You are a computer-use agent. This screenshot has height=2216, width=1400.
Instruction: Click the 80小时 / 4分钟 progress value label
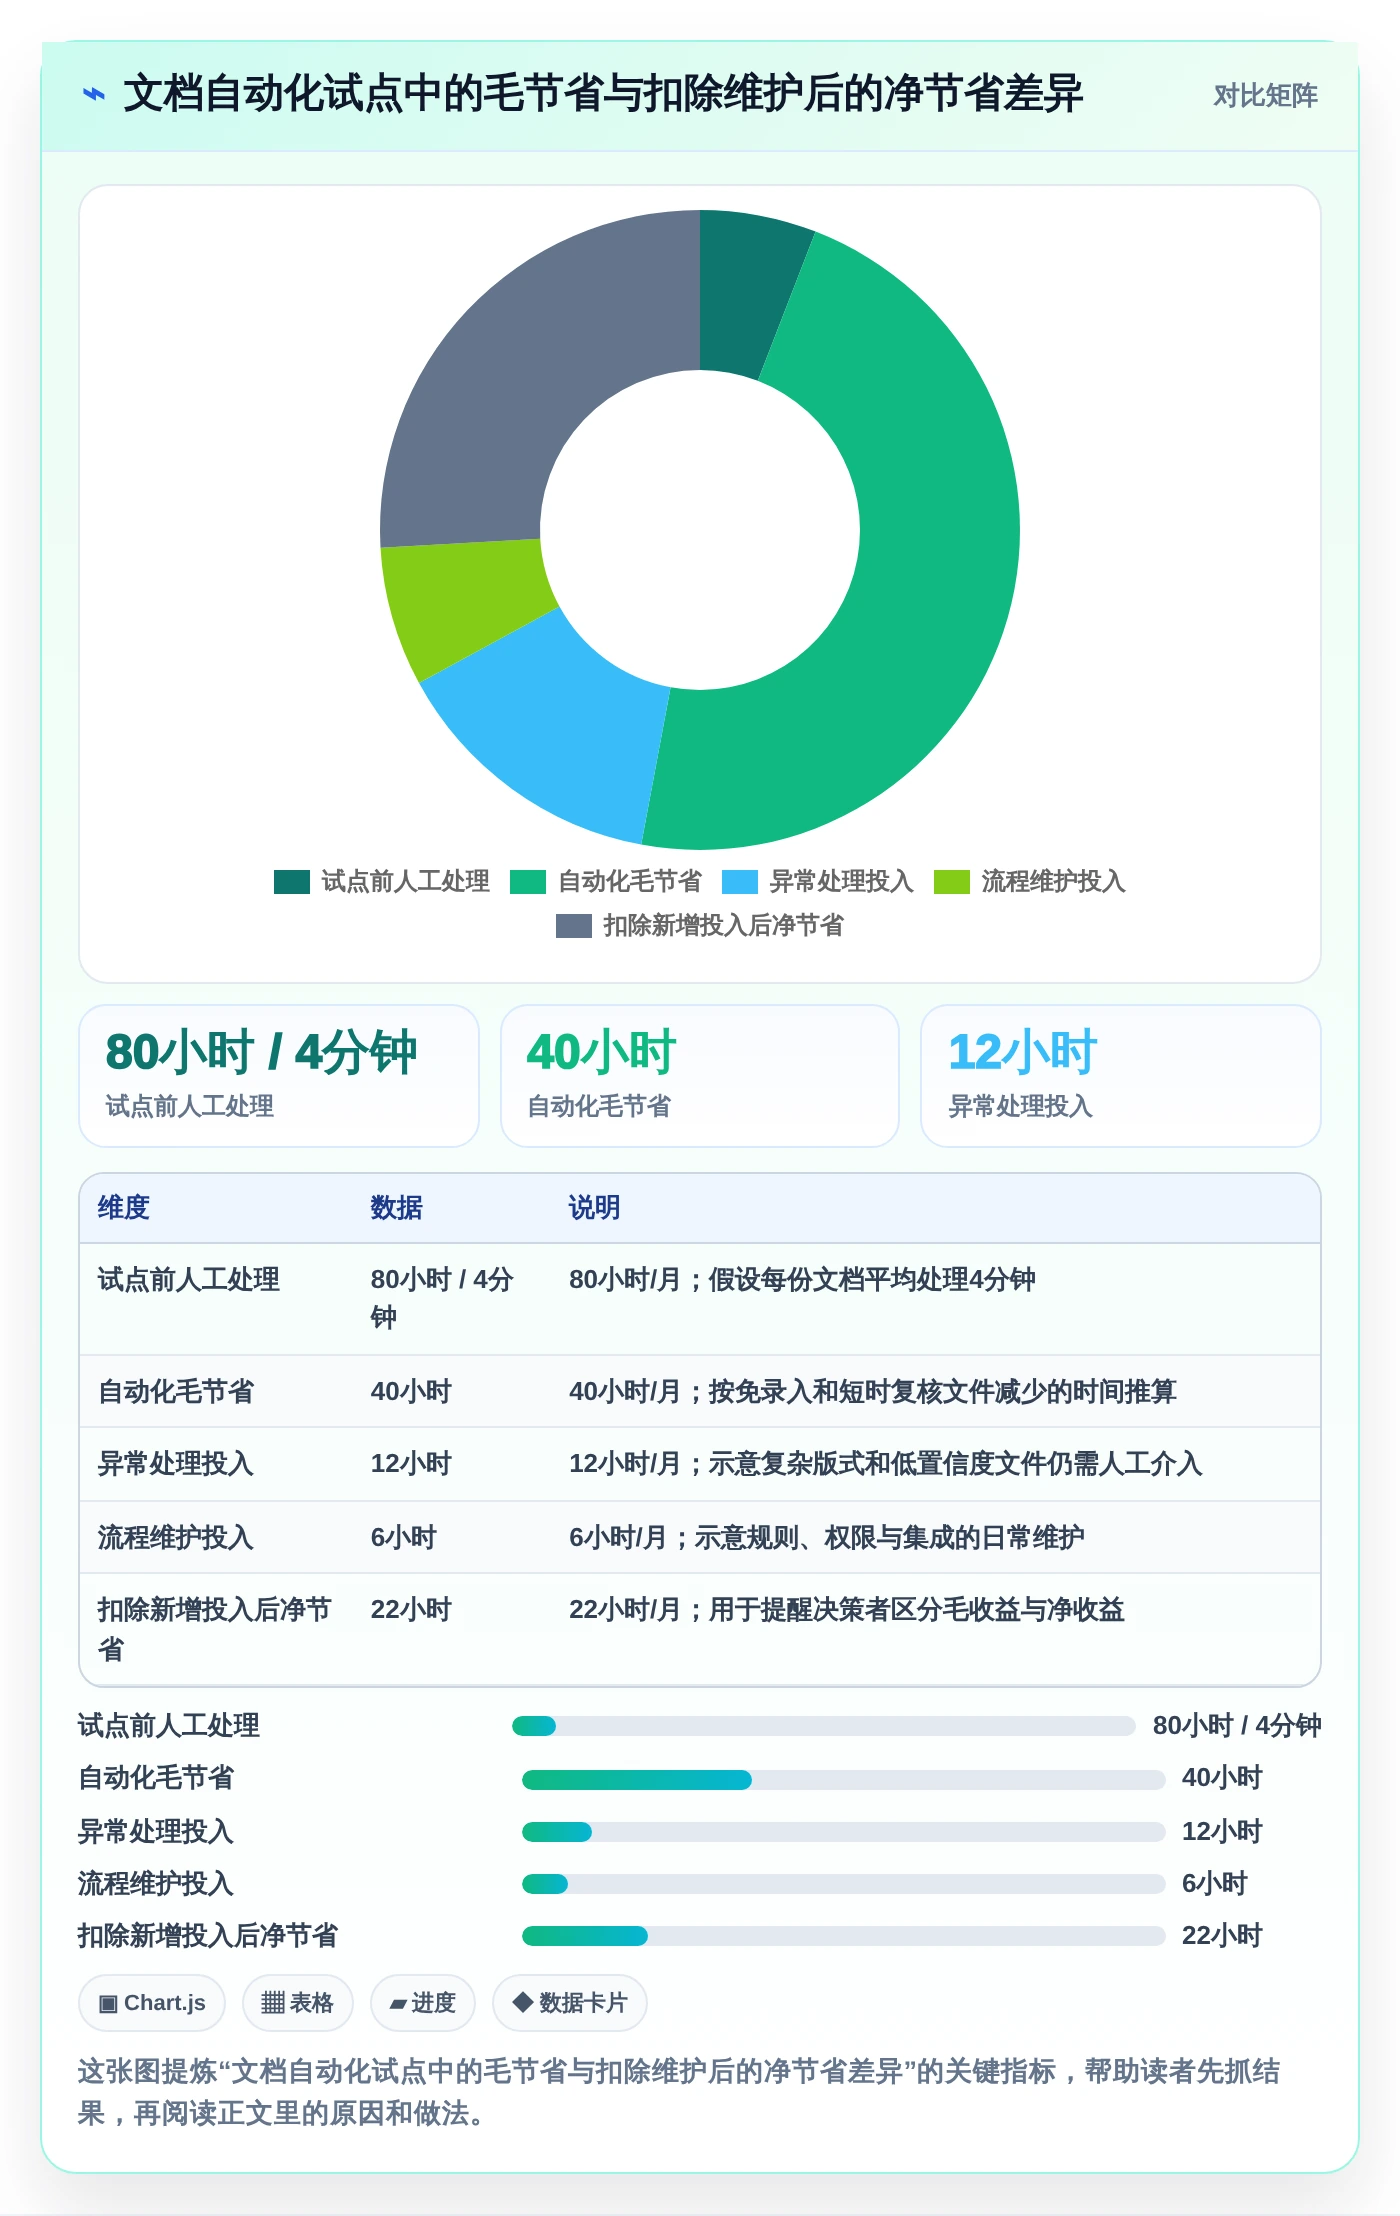pyautogui.click(x=1237, y=1726)
